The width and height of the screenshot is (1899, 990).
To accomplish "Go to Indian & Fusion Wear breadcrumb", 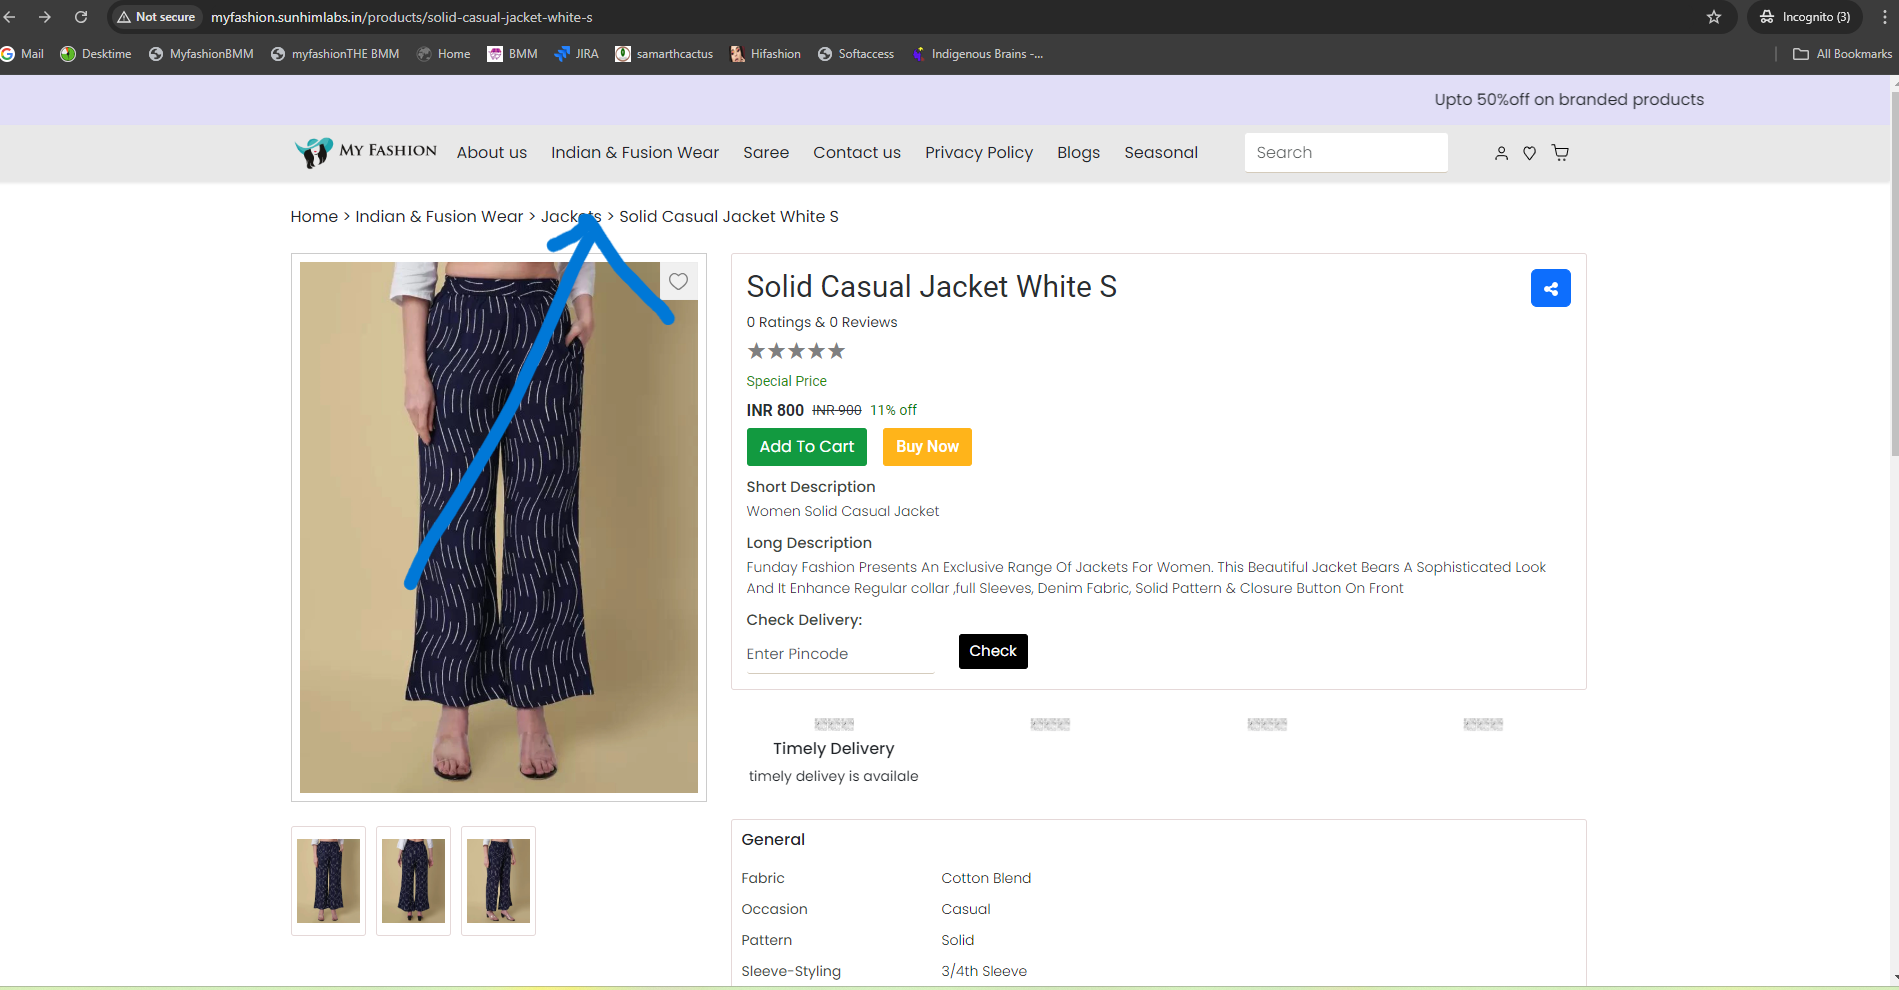I will [439, 216].
